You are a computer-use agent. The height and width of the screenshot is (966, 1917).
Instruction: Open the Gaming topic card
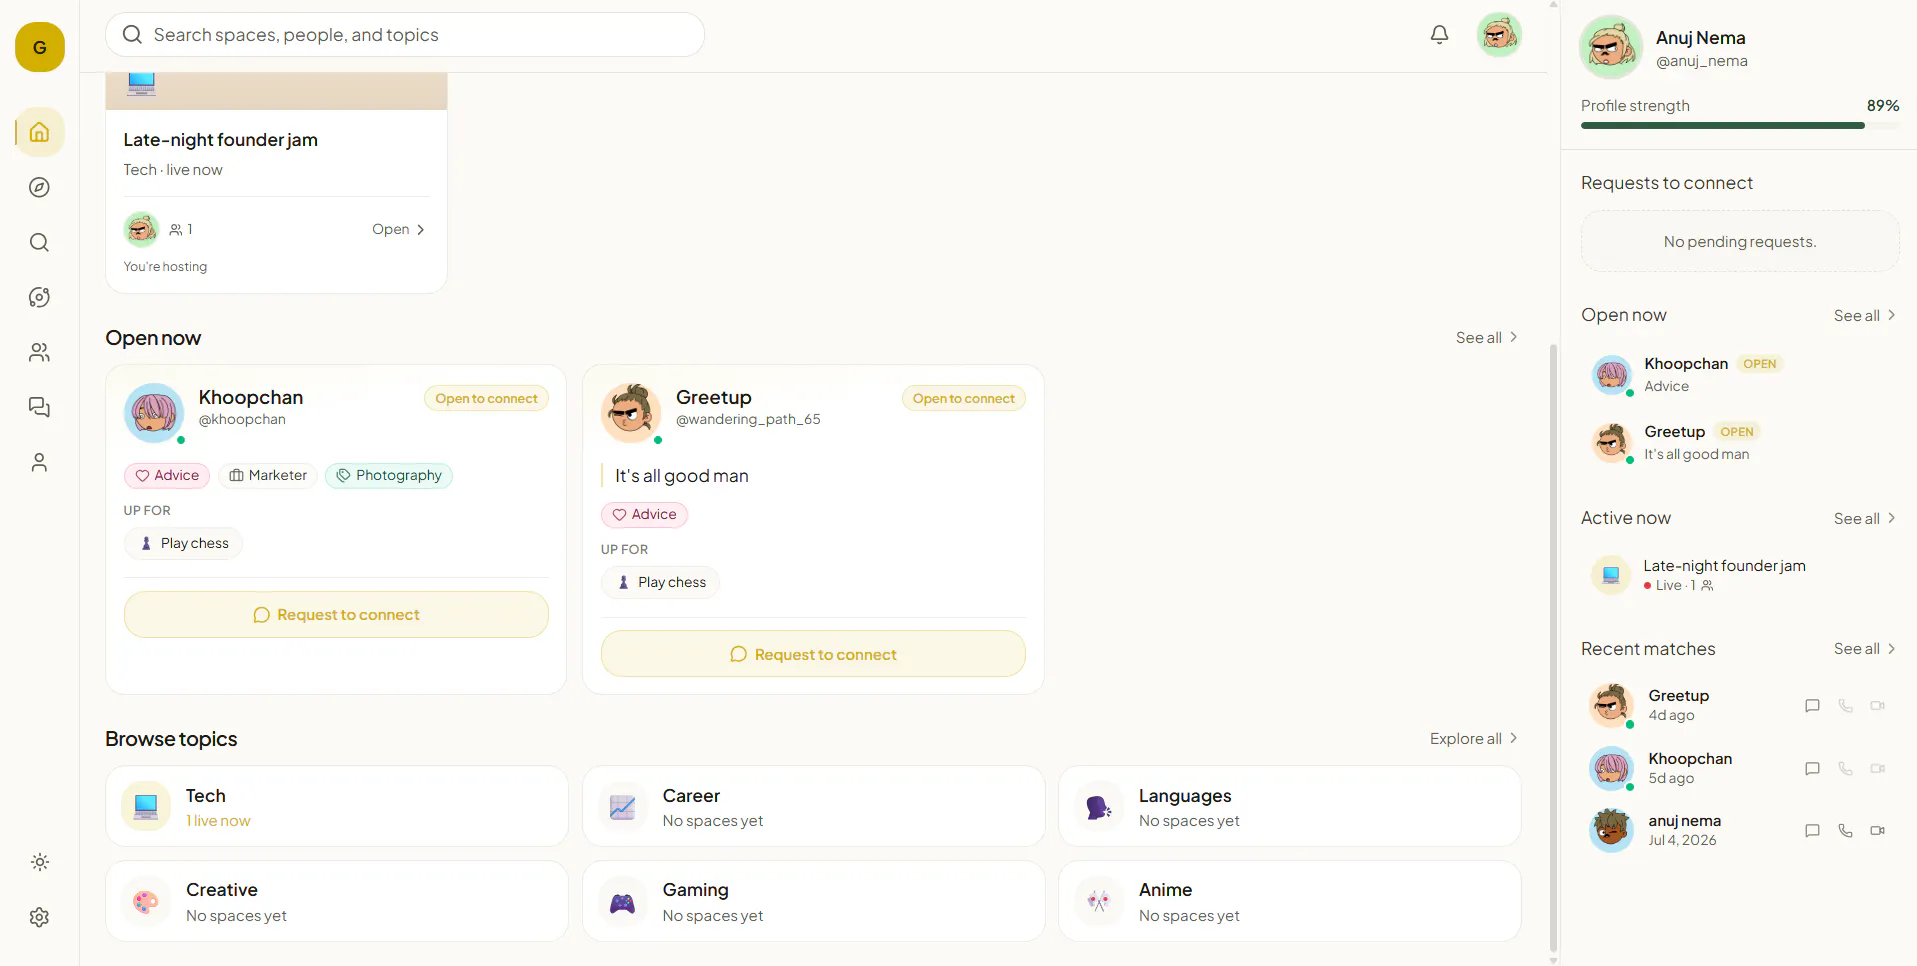point(814,901)
